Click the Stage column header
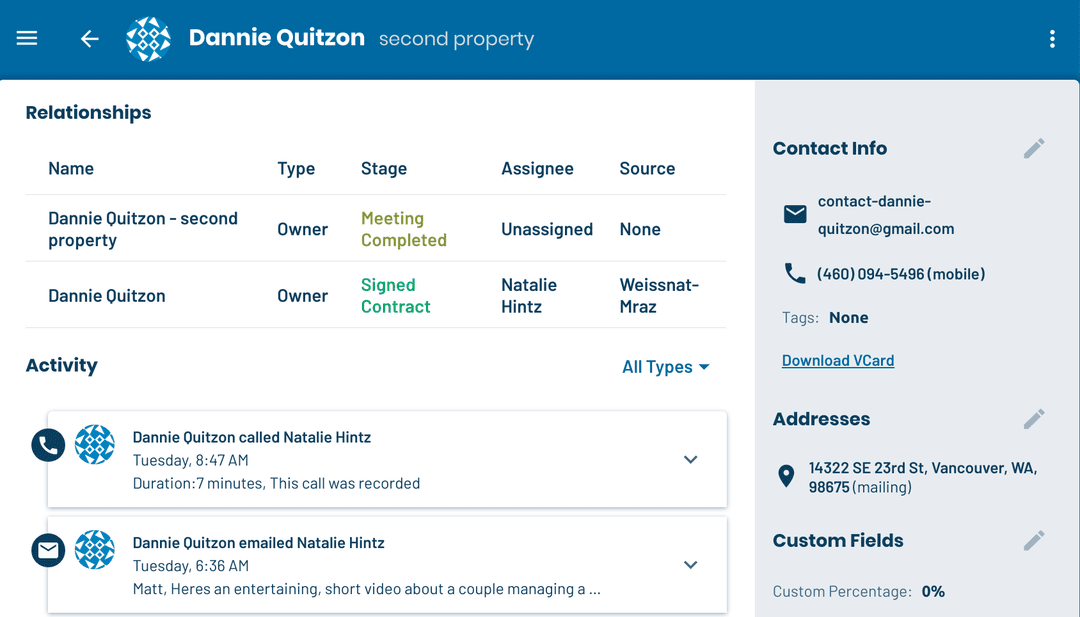This screenshot has height=617, width=1080. coord(384,168)
